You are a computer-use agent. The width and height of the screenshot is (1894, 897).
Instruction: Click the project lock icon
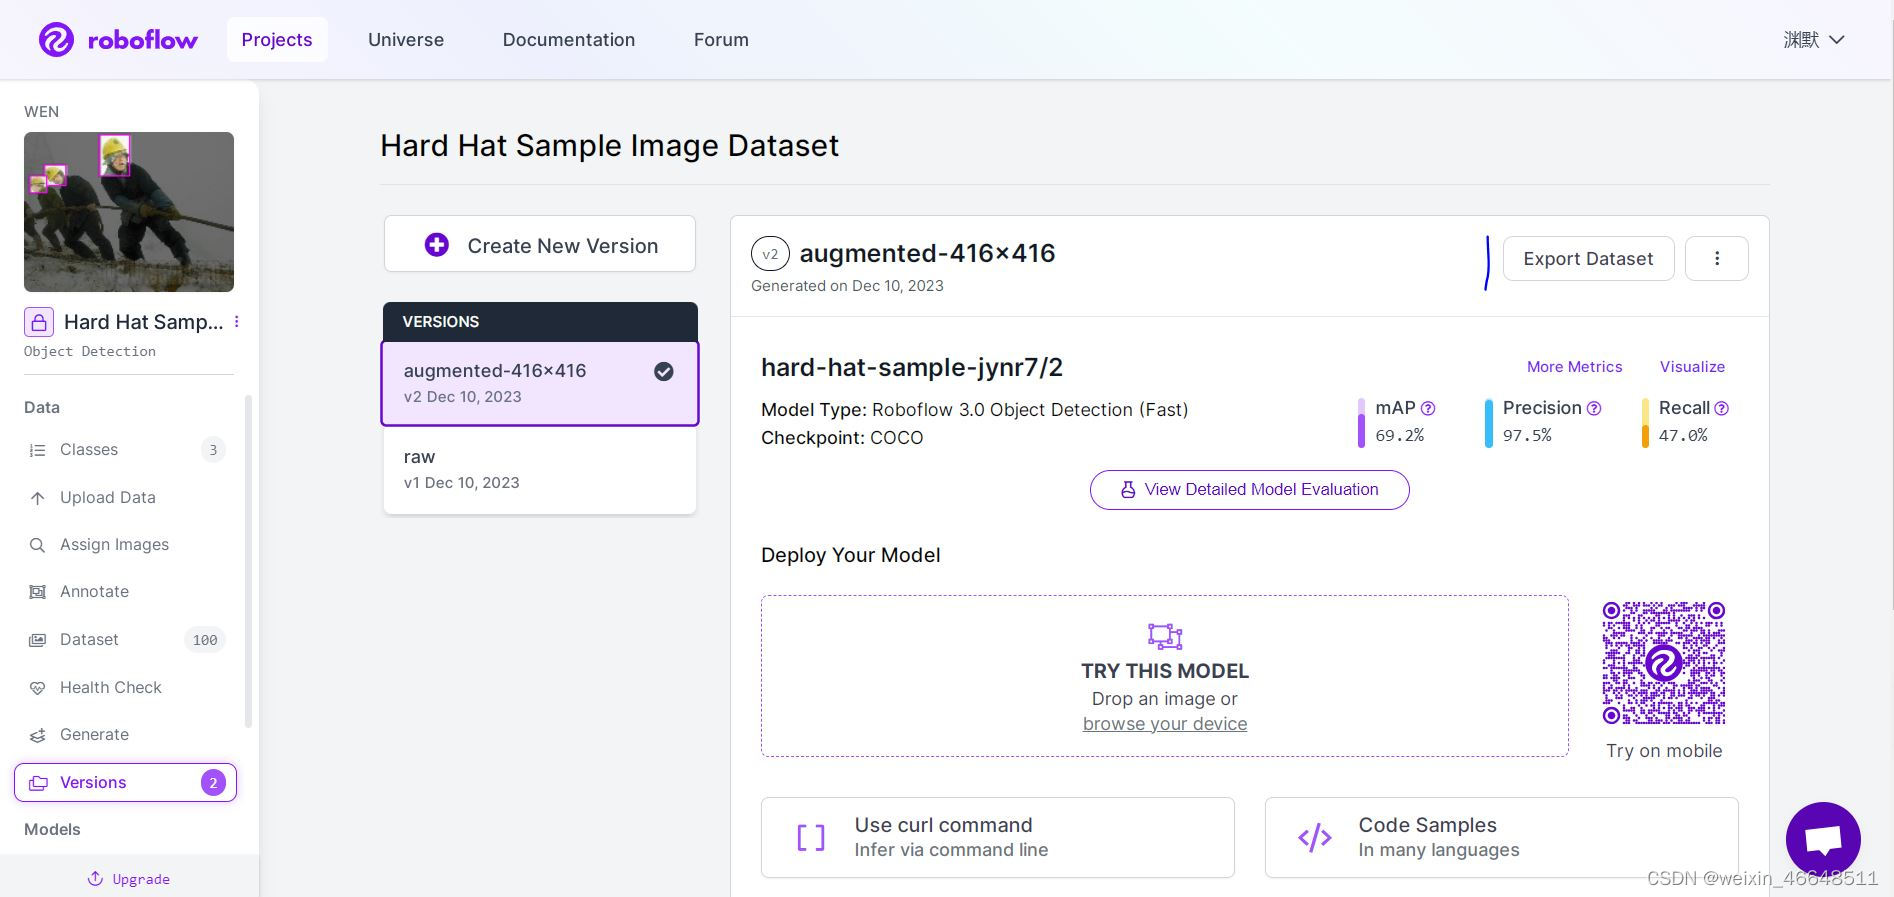(x=39, y=322)
